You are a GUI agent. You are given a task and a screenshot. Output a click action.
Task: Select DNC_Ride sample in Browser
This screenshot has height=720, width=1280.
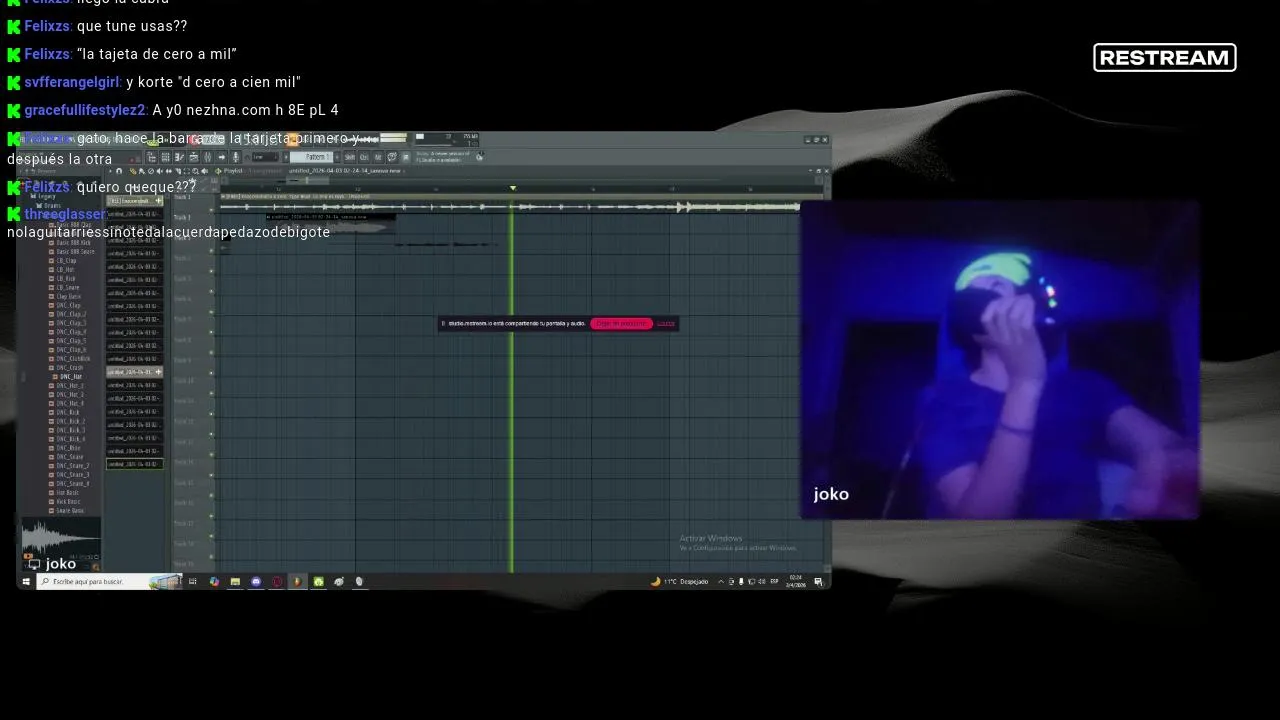(x=66, y=447)
